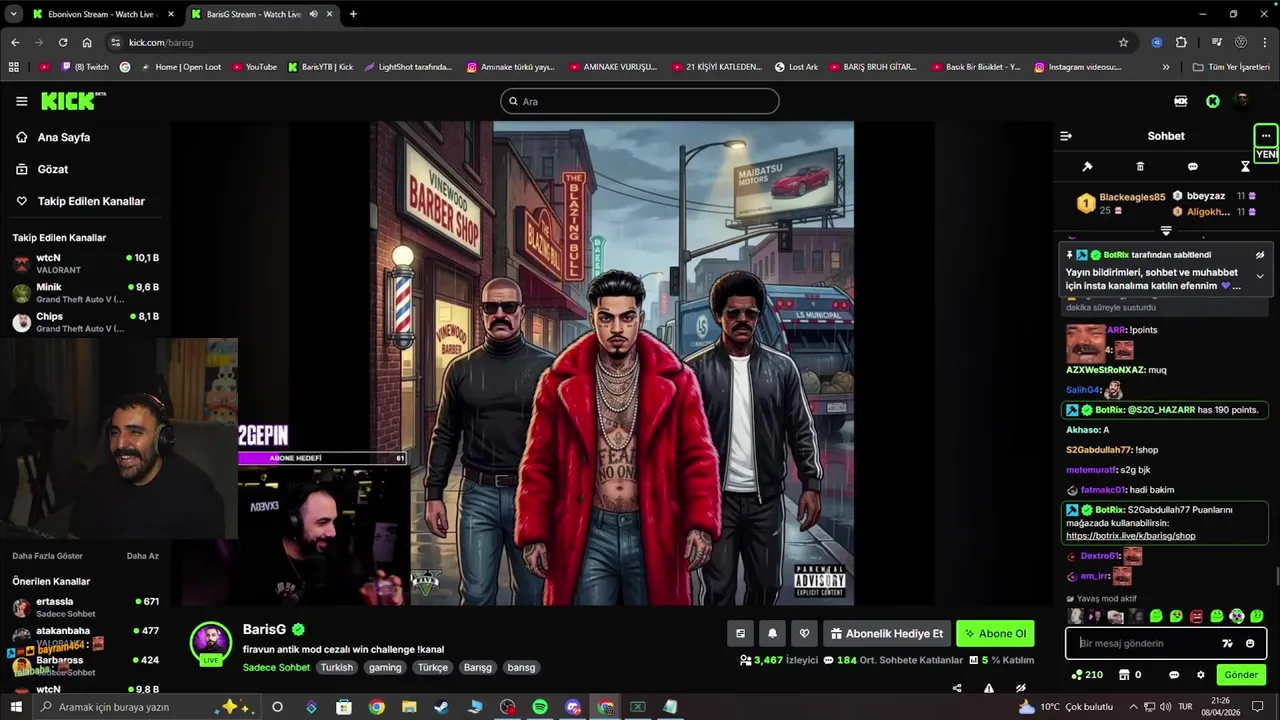
Task: Click the trash can icon in chat toolbar
Action: click(1140, 166)
